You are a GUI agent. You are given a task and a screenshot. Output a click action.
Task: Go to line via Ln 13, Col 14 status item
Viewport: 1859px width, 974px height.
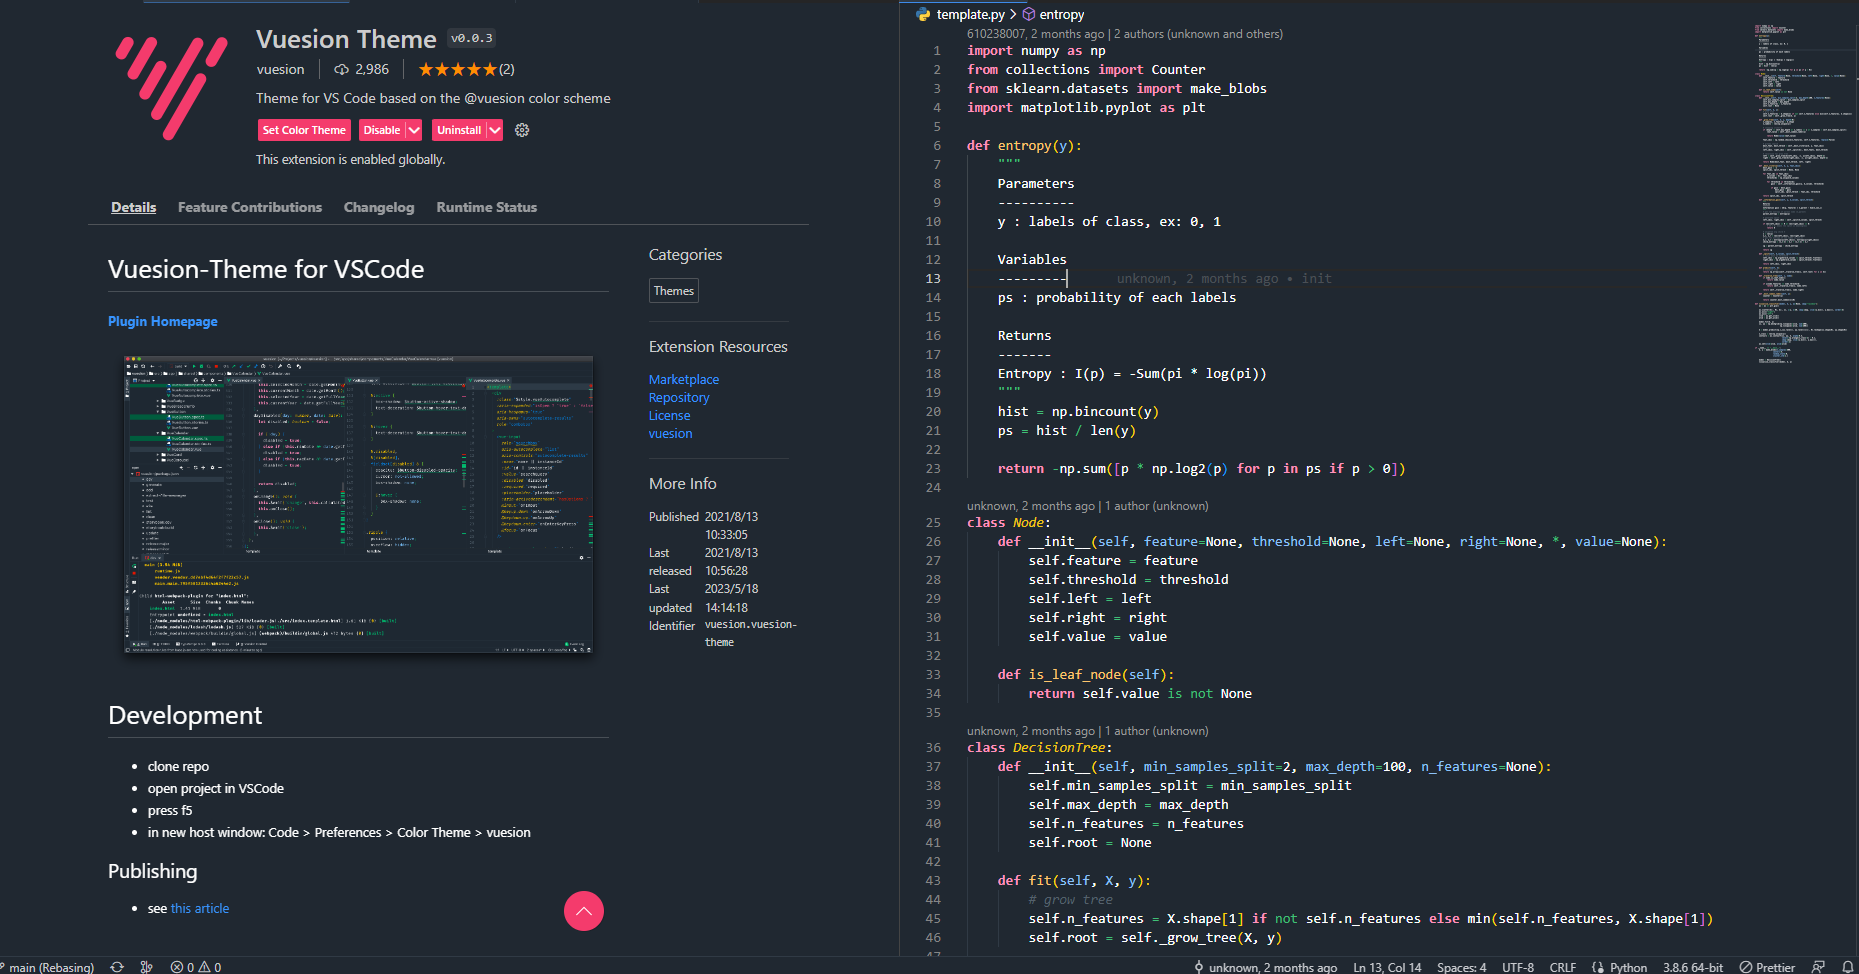(x=1387, y=967)
